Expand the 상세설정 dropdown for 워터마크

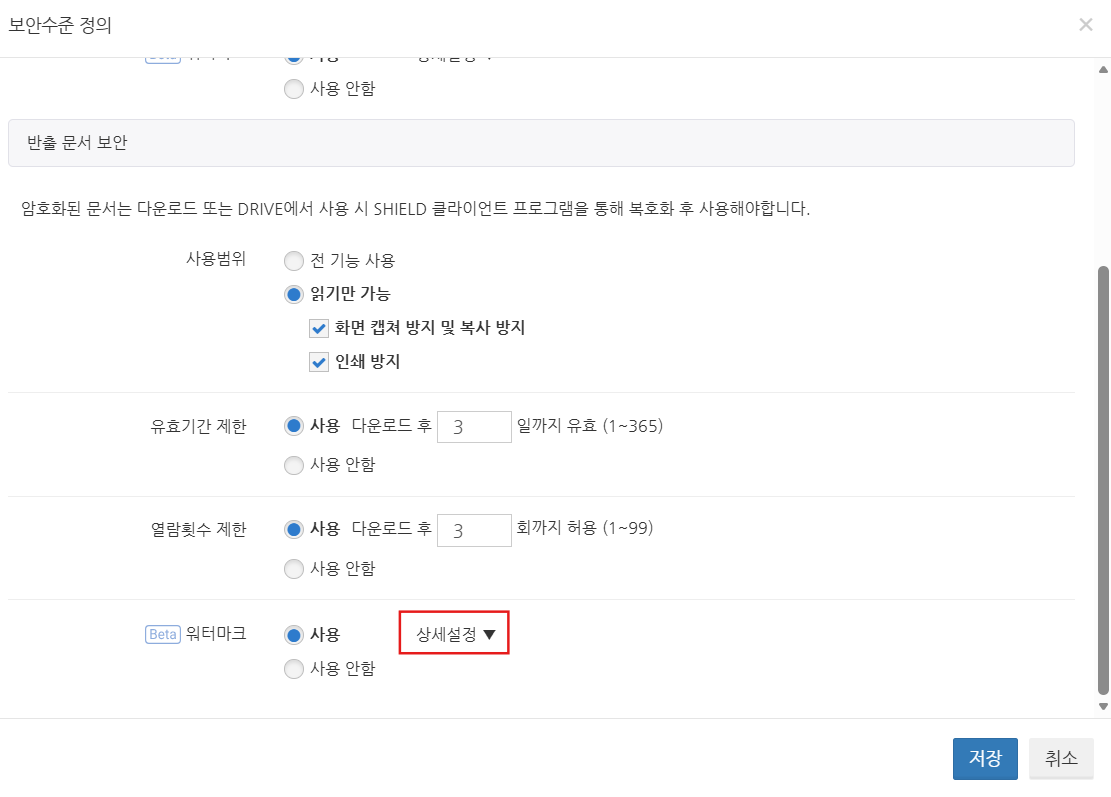coord(455,635)
